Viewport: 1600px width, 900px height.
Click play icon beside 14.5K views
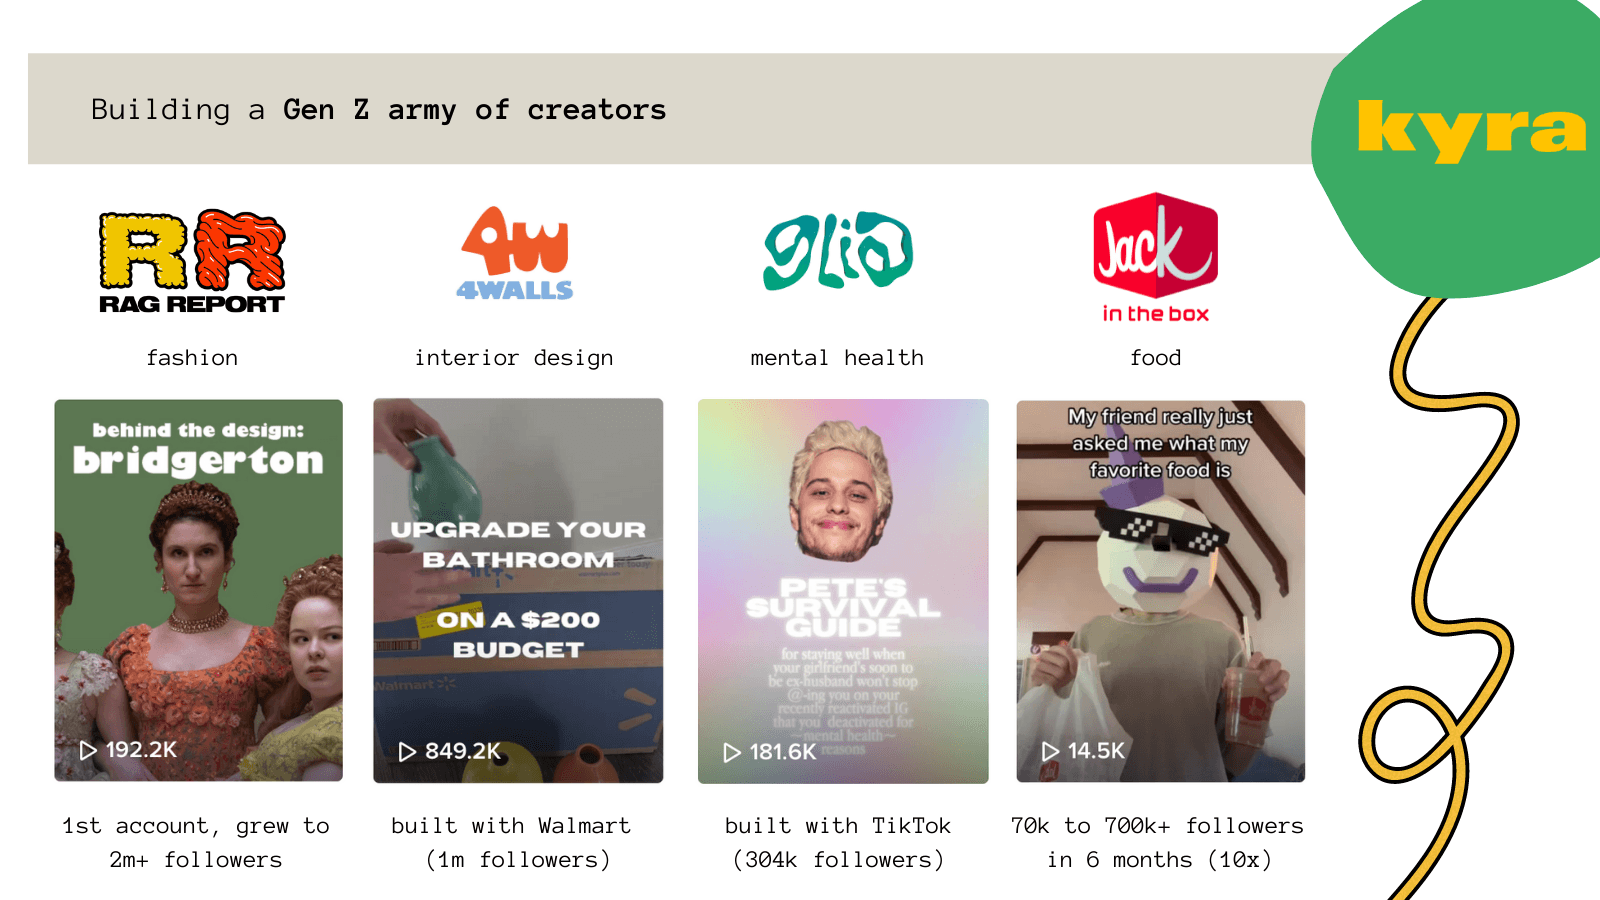coord(1050,751)
